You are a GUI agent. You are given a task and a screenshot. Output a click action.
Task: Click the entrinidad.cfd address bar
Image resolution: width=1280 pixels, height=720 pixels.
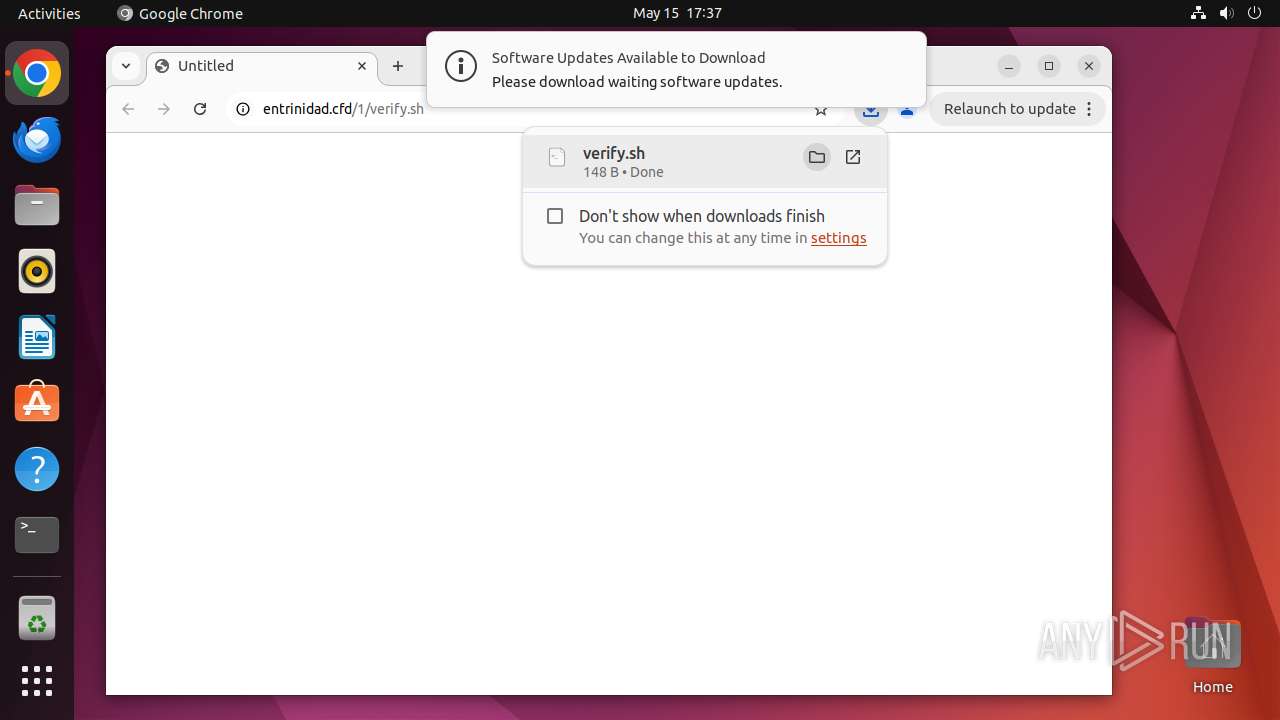click(530, 109)
